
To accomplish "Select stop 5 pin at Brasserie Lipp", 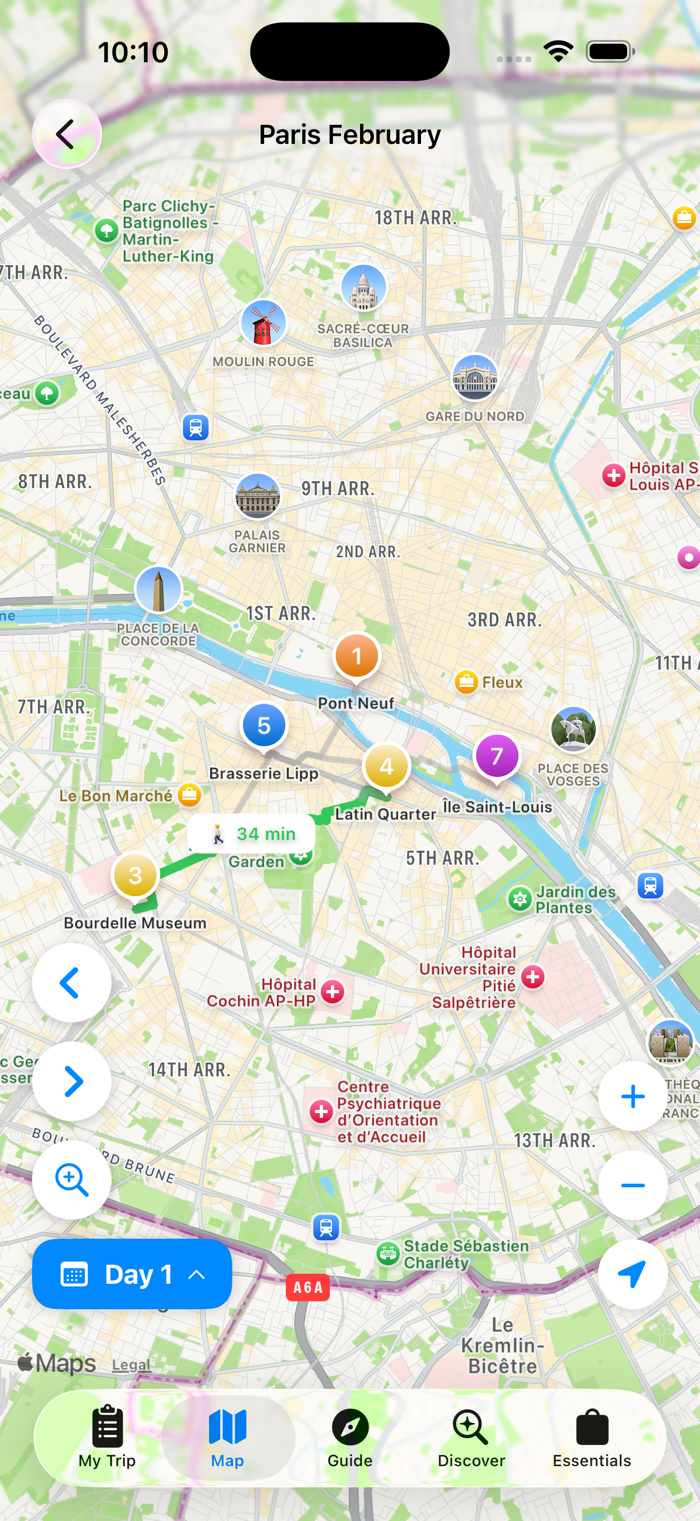I will click(264, 726).
